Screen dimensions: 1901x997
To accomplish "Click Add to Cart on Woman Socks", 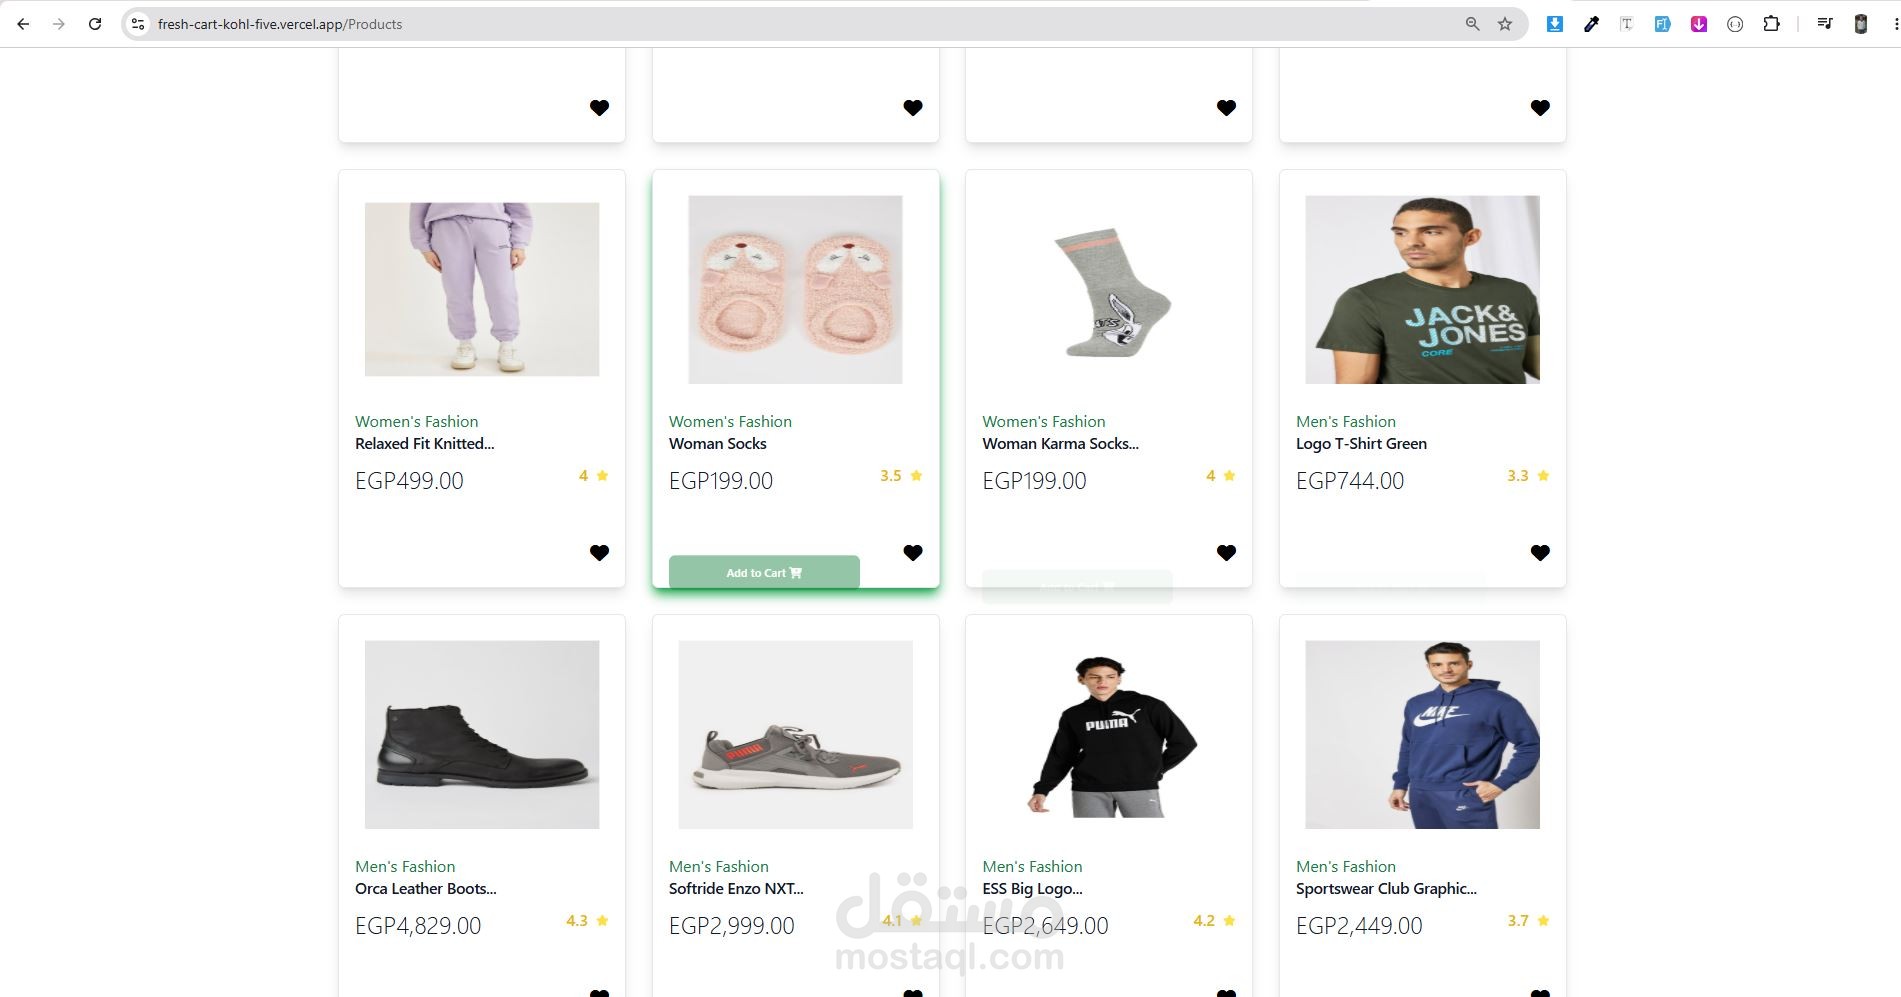I will point(764,573).
